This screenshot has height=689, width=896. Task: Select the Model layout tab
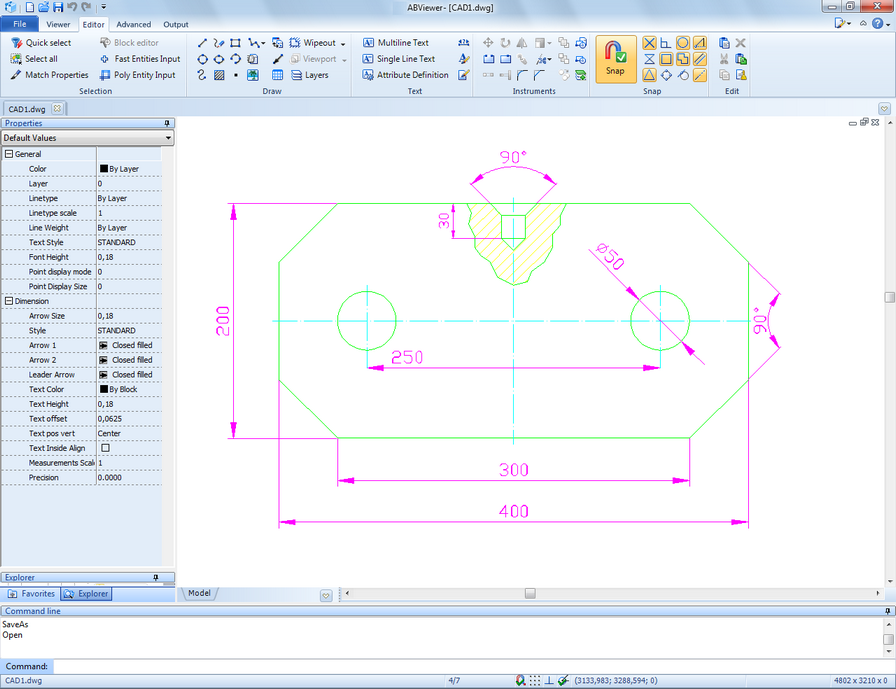tap(199, 593)
